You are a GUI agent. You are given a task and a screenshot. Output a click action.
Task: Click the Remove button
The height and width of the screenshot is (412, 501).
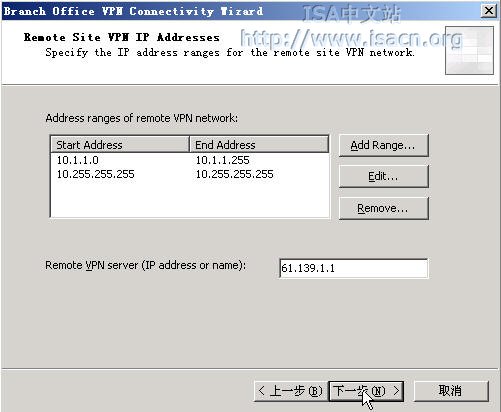click(x=383, y=208)
